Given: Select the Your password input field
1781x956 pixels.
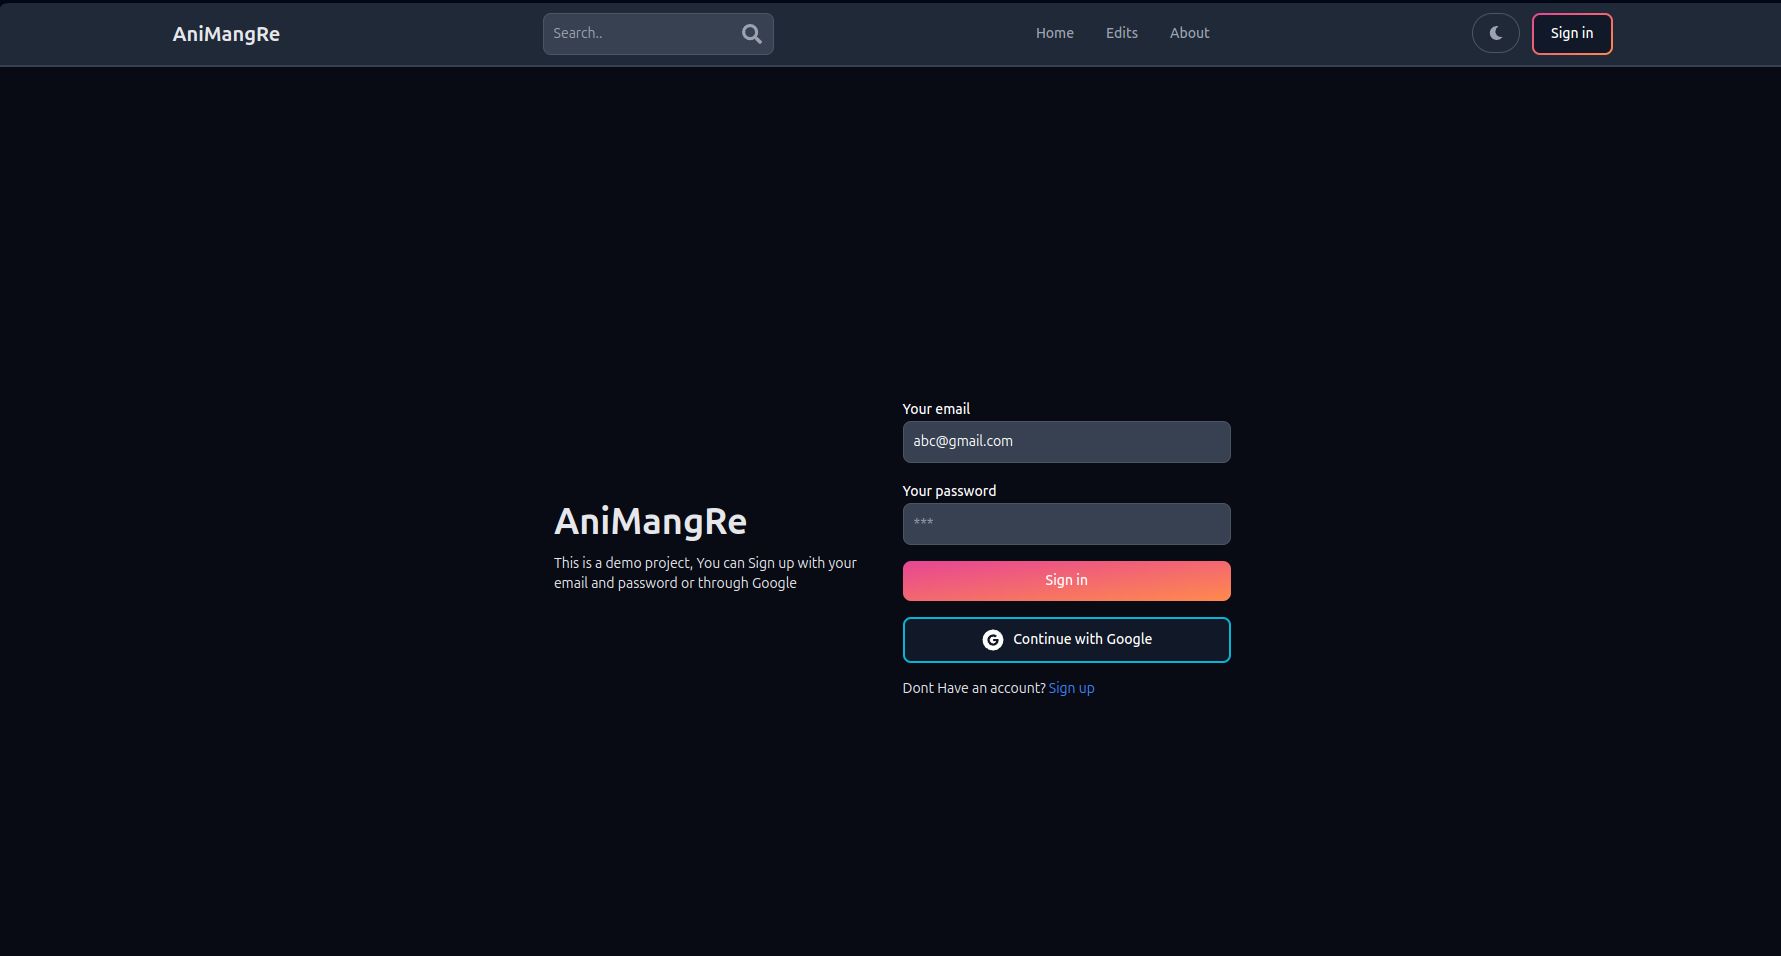Looking at the screenshot, I should pyautogui.click(x=1066, y=524).
